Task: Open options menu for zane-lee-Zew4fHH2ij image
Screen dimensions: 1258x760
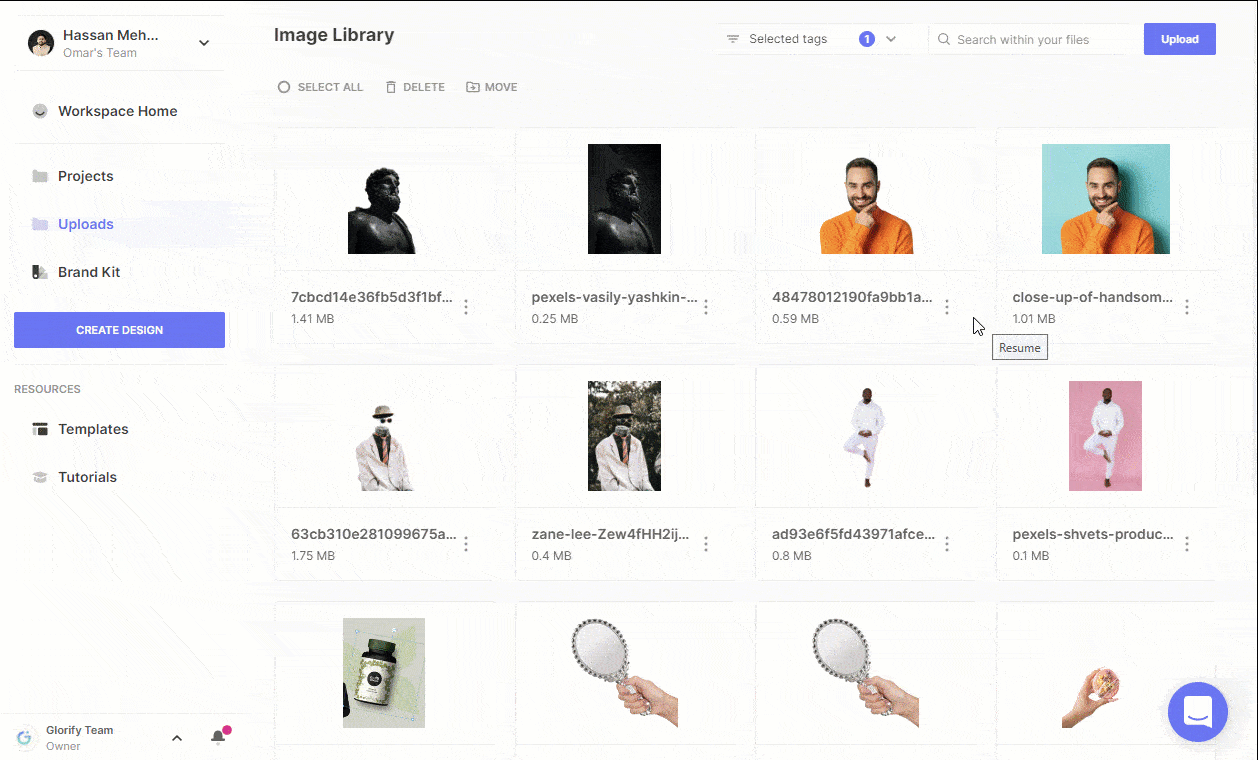Action: coord(706,544)
